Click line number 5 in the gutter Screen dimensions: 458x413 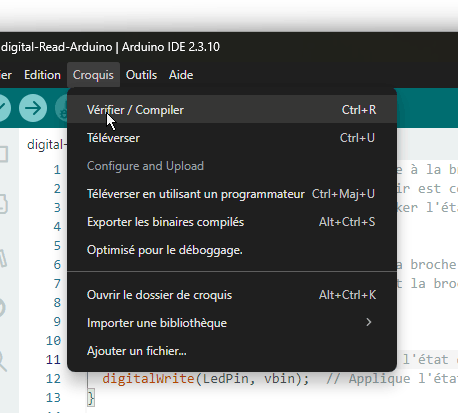(x=57, y=246)
